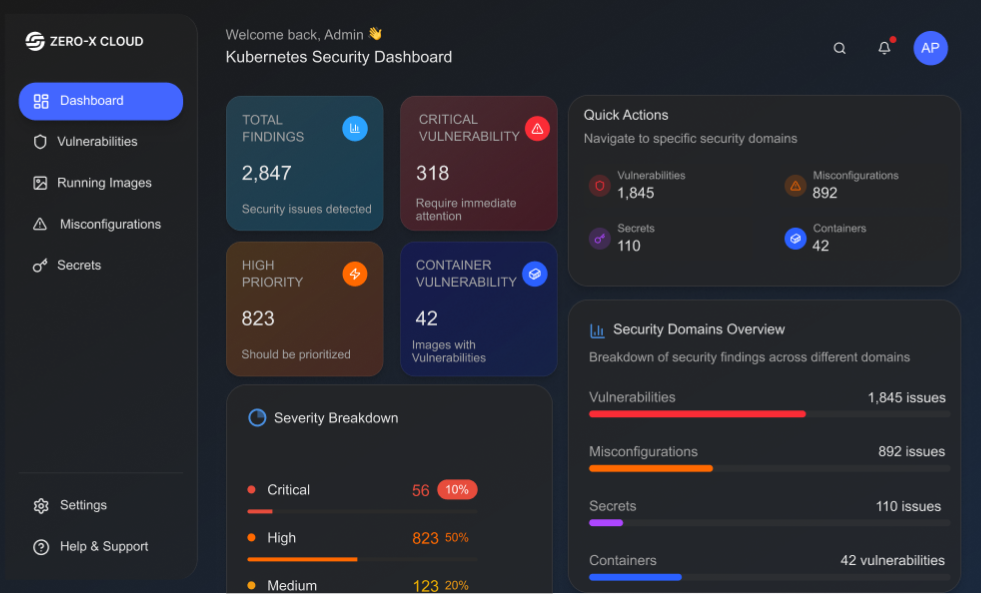Navigate to Secrets in sidebar

click(x=79, y=265)
